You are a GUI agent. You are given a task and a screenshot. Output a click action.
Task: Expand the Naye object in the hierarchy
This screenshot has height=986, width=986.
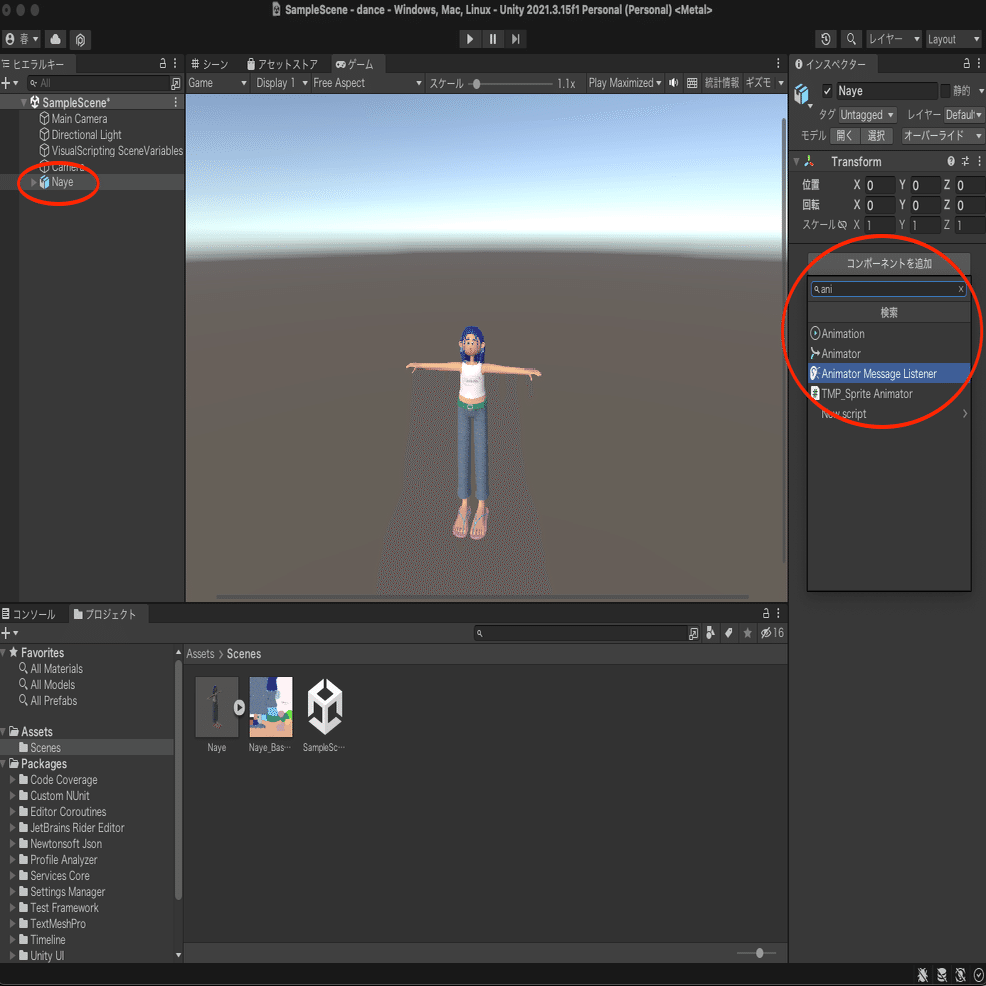(x=34, y=182)
